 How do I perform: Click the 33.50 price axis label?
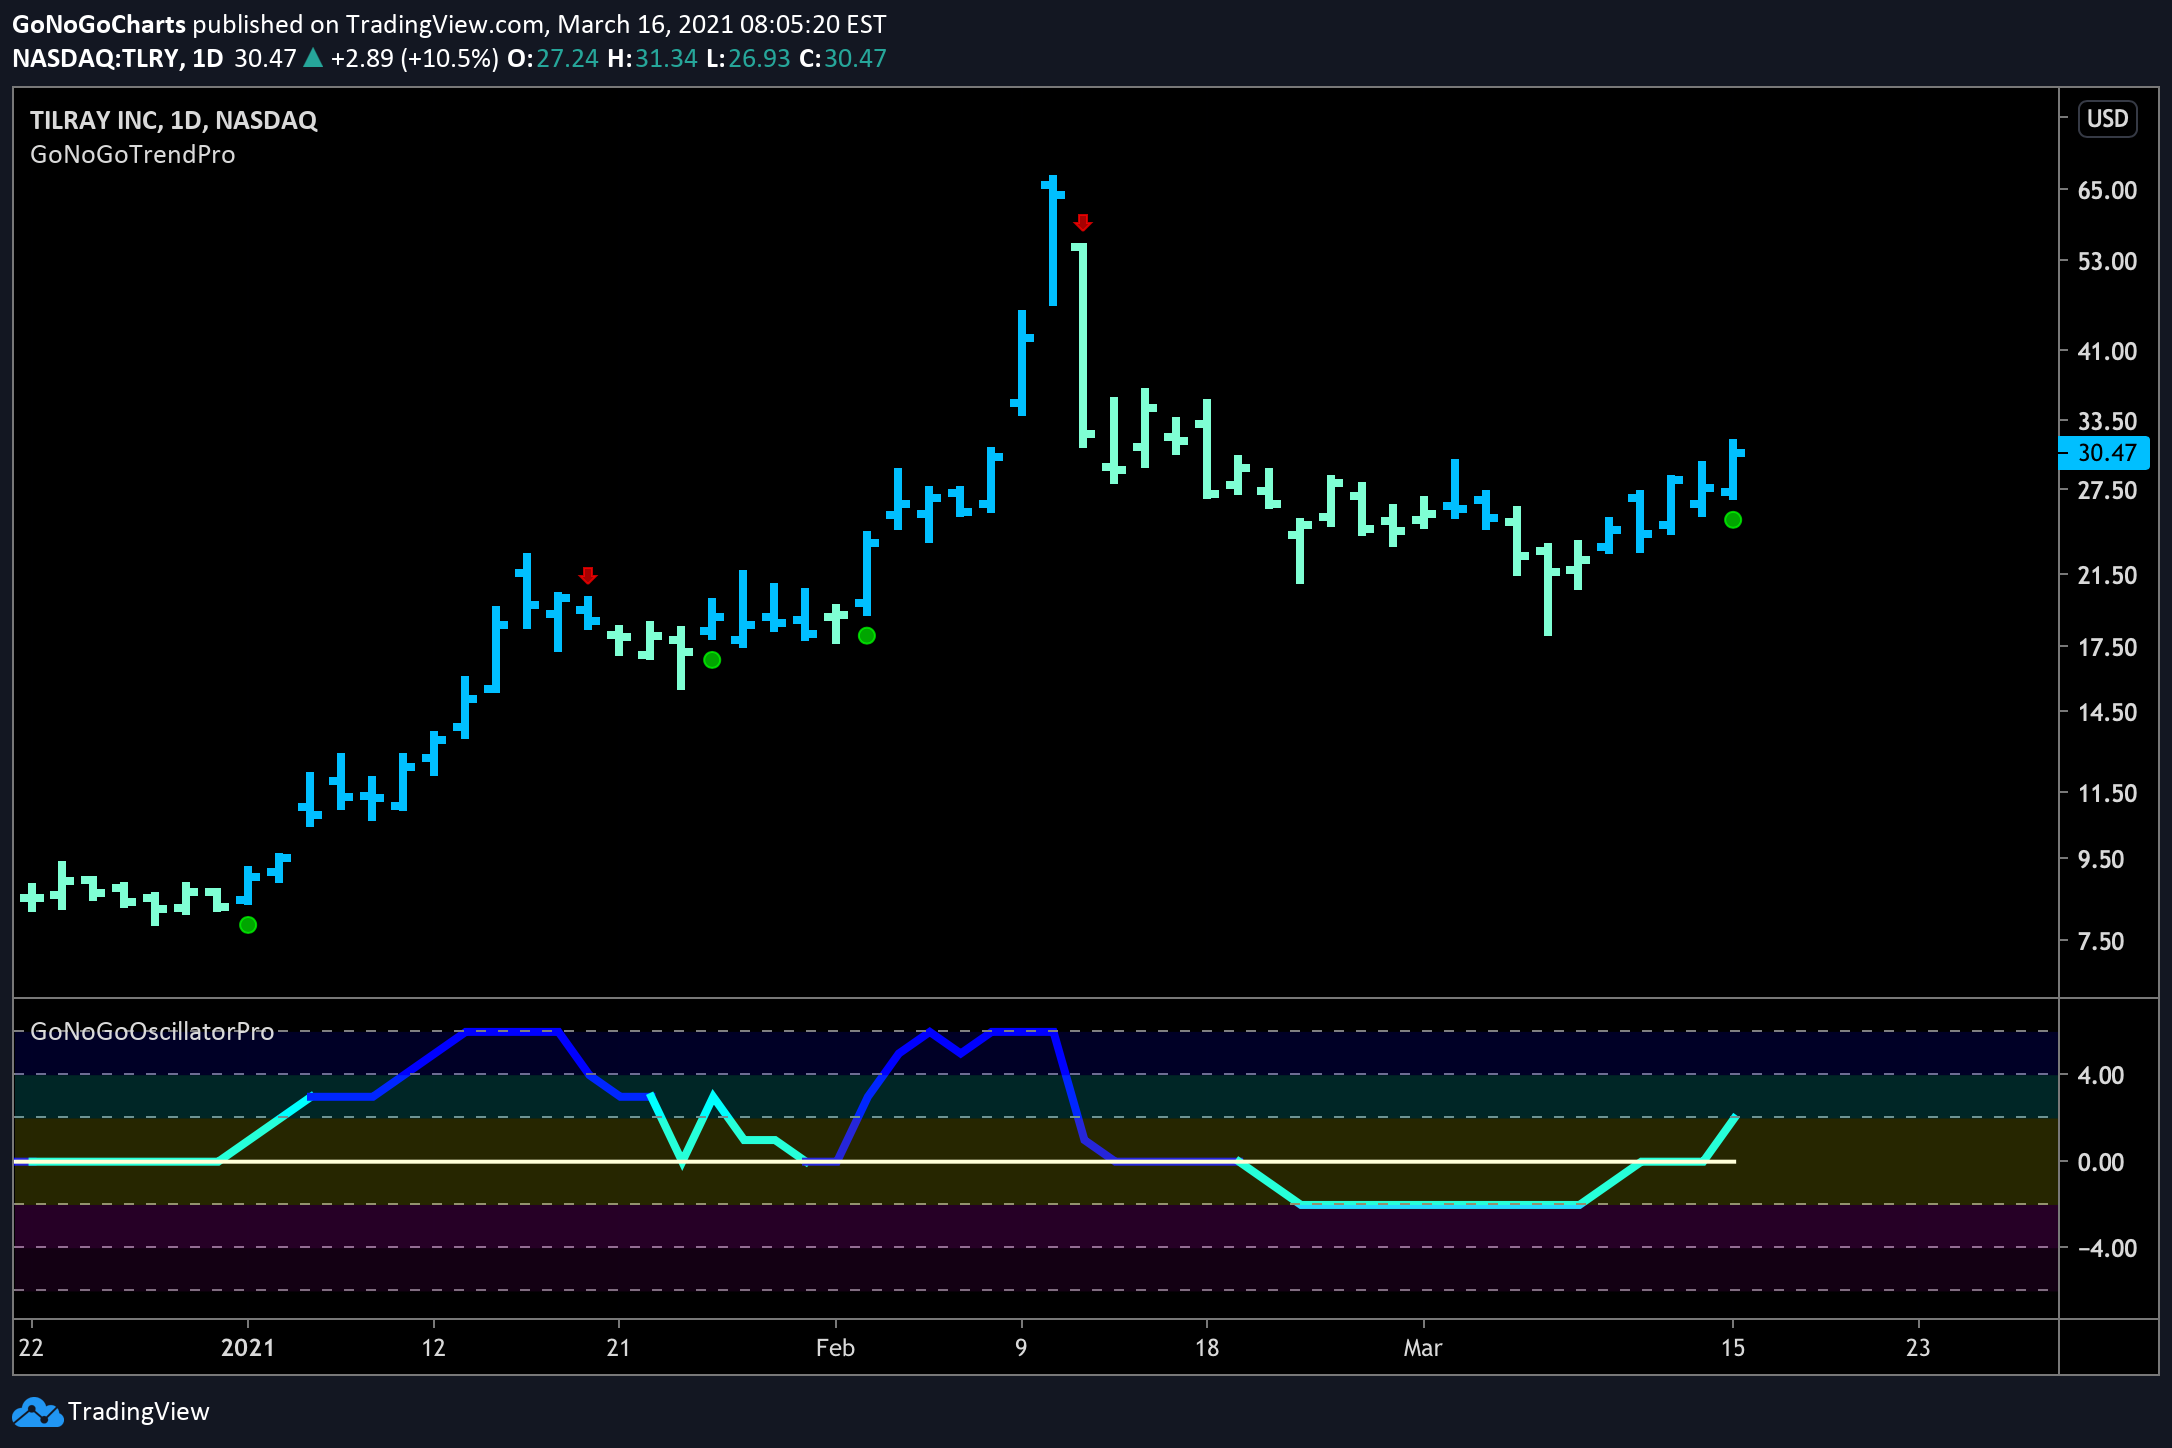tap(2107, 421)
